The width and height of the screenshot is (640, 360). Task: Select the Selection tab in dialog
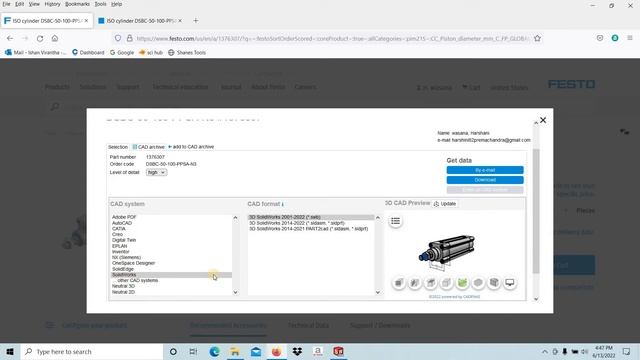point(118,147)
